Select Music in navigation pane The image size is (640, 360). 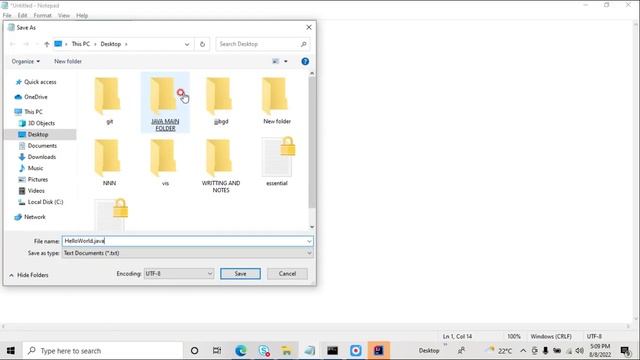[x=31, y=168]
